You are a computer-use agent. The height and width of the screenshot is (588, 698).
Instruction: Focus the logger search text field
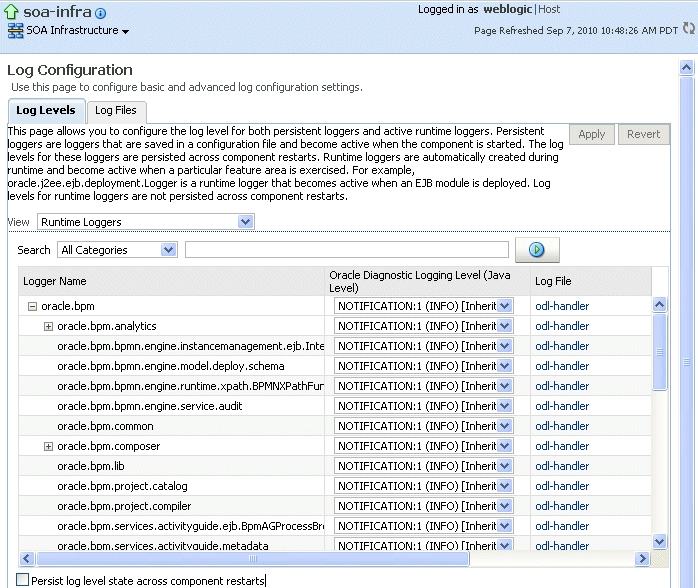click(347, 249)
